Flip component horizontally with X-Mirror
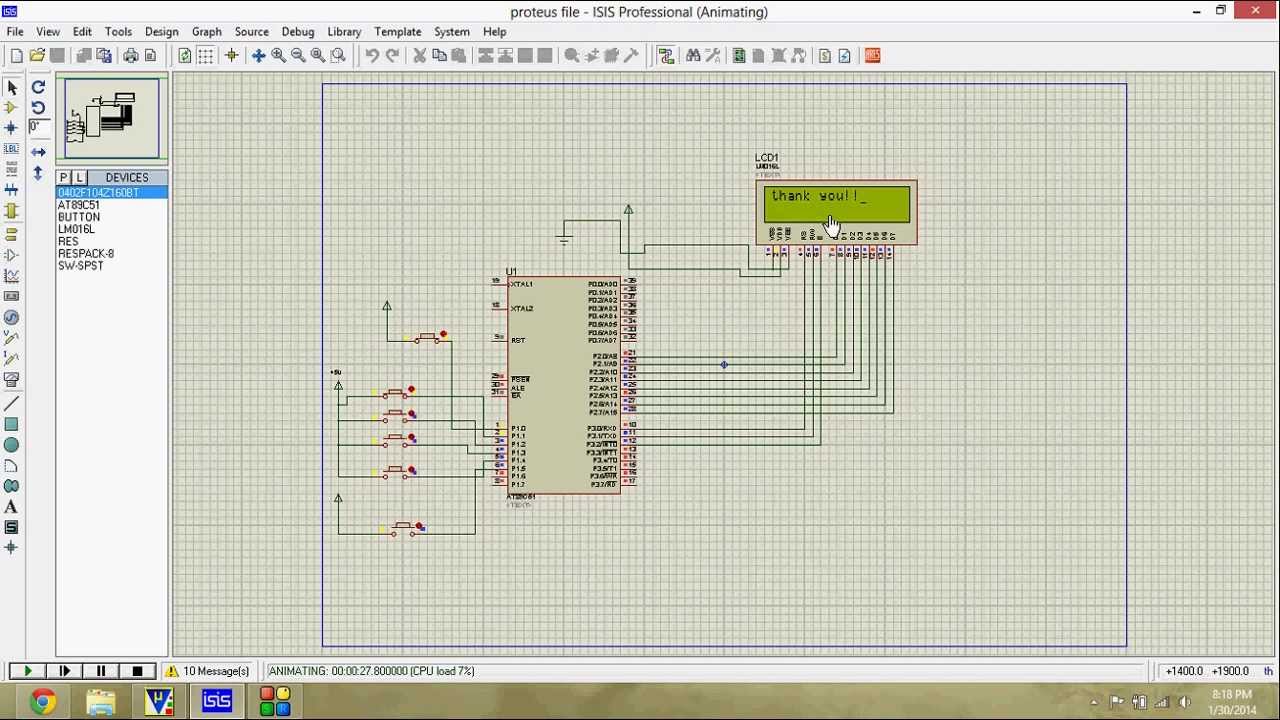This screenshot has height=720, width=1280. point(38,152)
